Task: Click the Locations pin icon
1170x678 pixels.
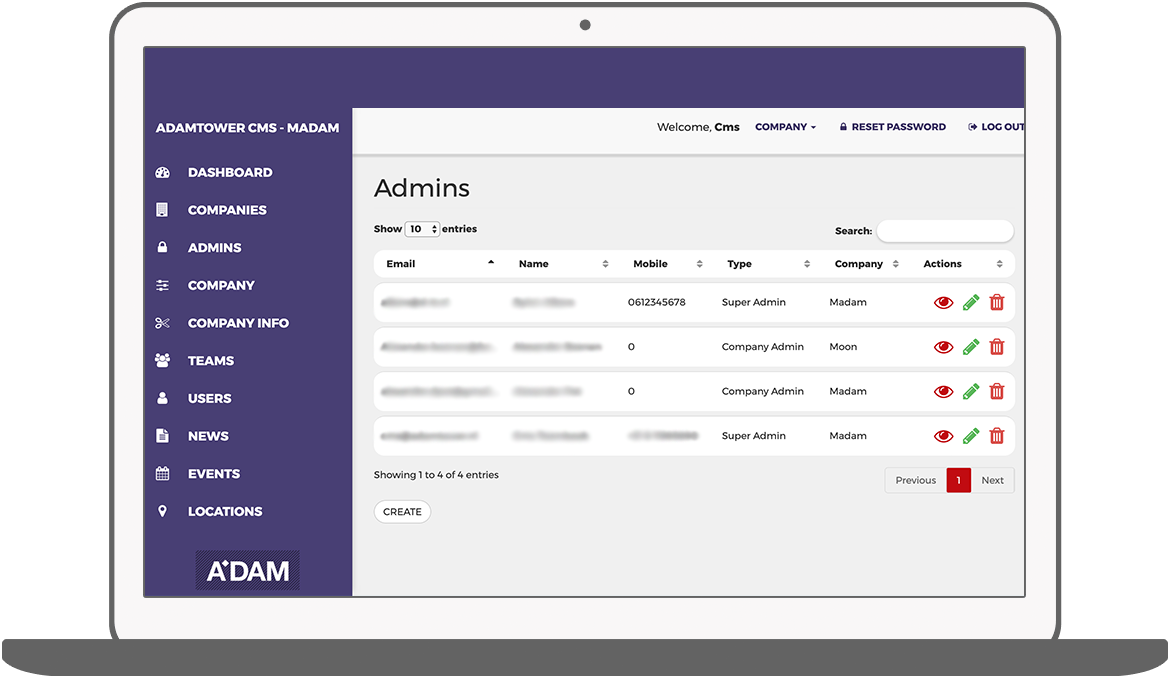Action: pos(162,511)
